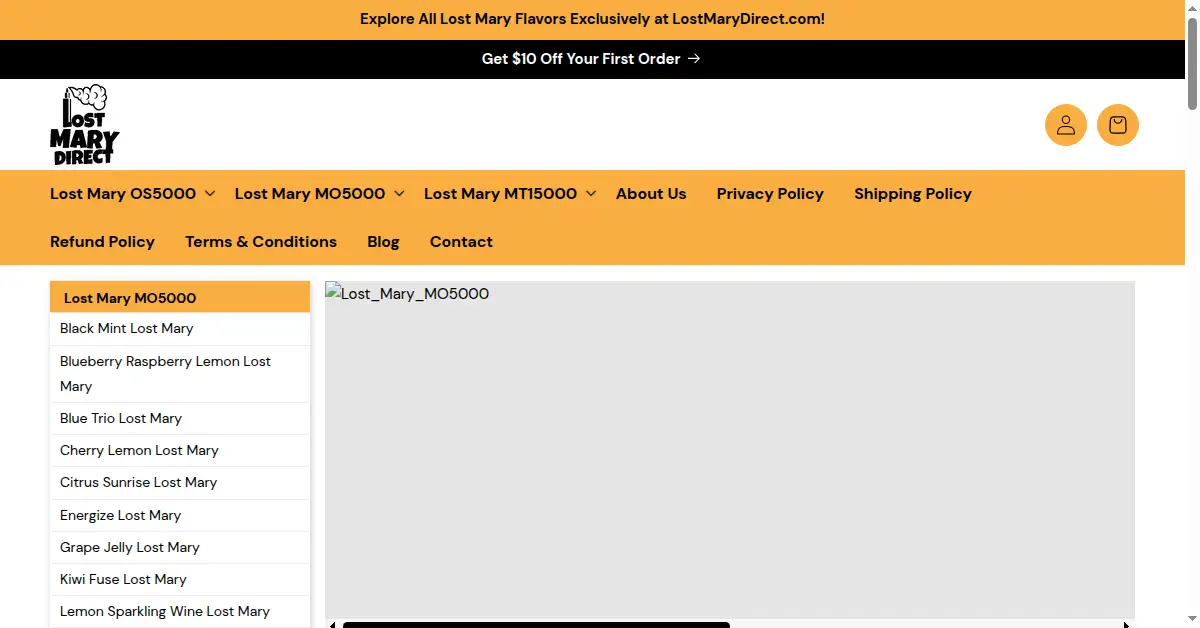Go to the About Us page
Screen dimensions: 1200x628
click(651, 194)
